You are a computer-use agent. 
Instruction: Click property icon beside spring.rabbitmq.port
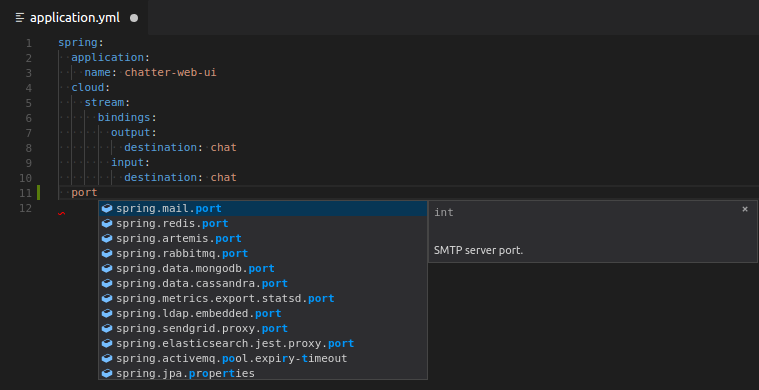click(x=107, y=254)
